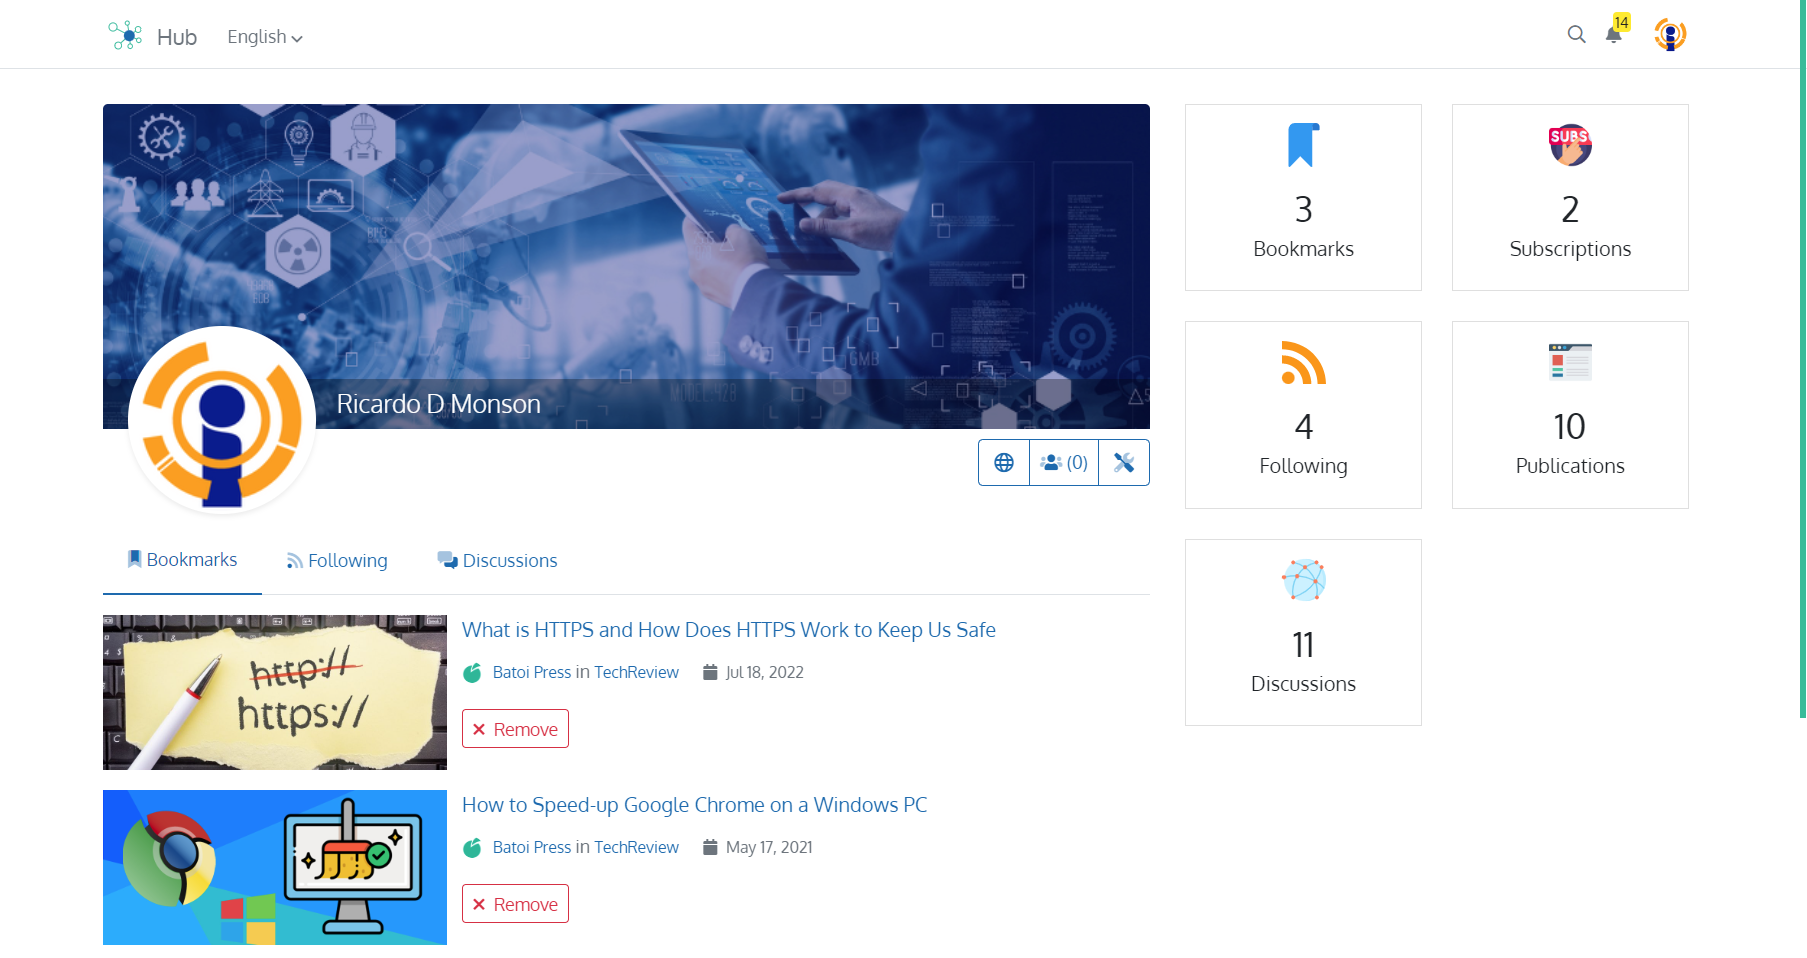
Task: Click the date Jul 18, 2022
Action: point(765,672)
